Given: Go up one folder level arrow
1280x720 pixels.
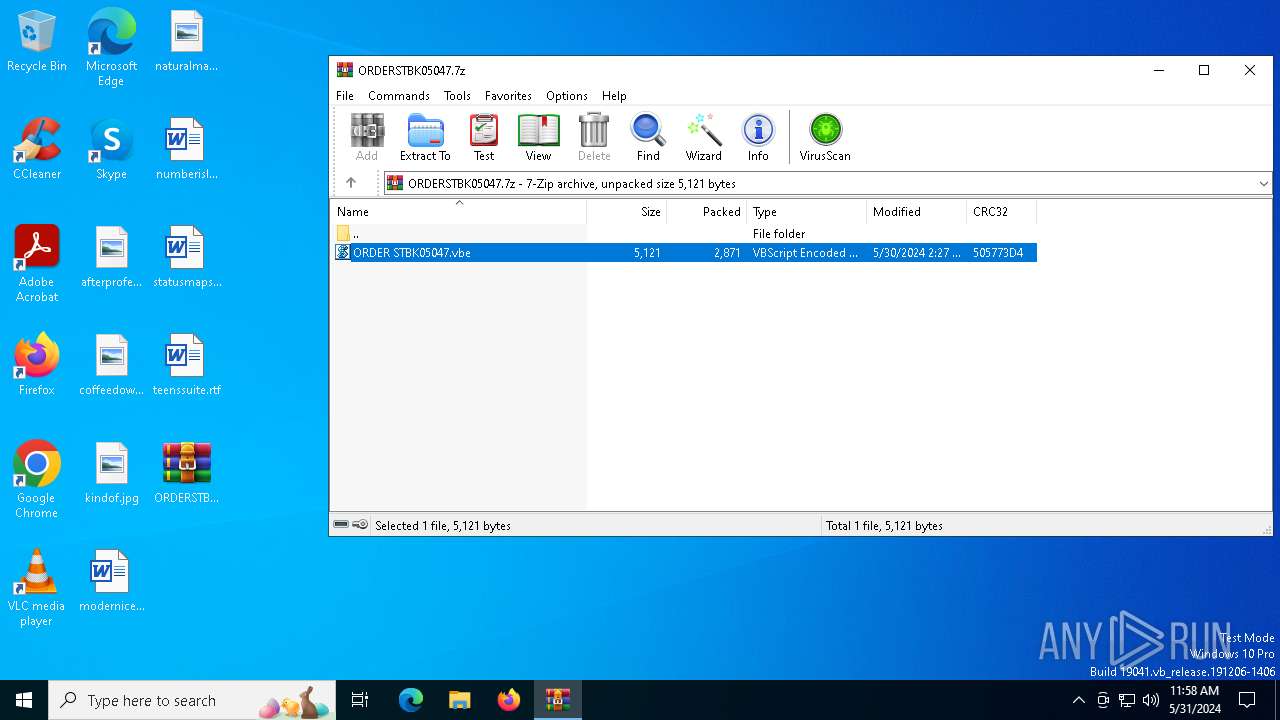Looking at the screenshot, I should [351, 183].
